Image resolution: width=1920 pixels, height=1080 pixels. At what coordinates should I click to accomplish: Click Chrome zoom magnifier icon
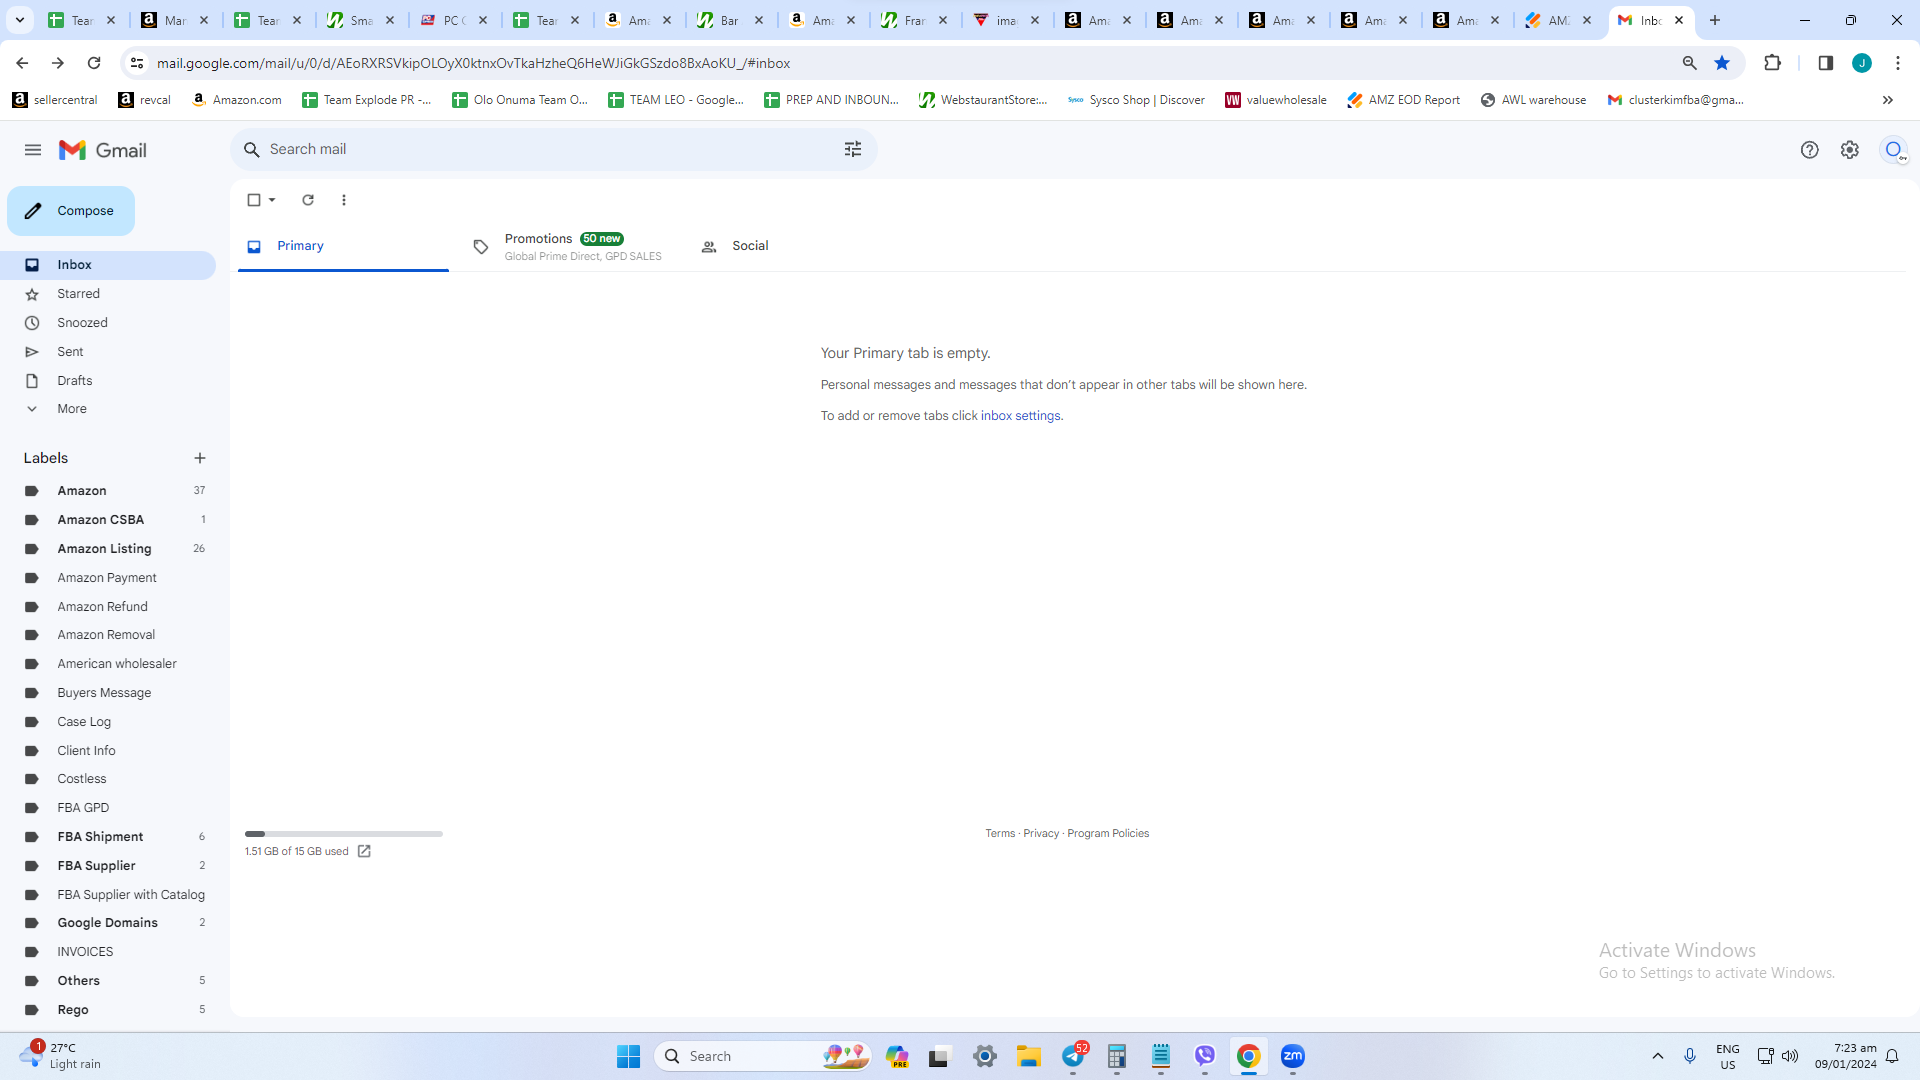pyautogui.click(x=1690, y=63)
